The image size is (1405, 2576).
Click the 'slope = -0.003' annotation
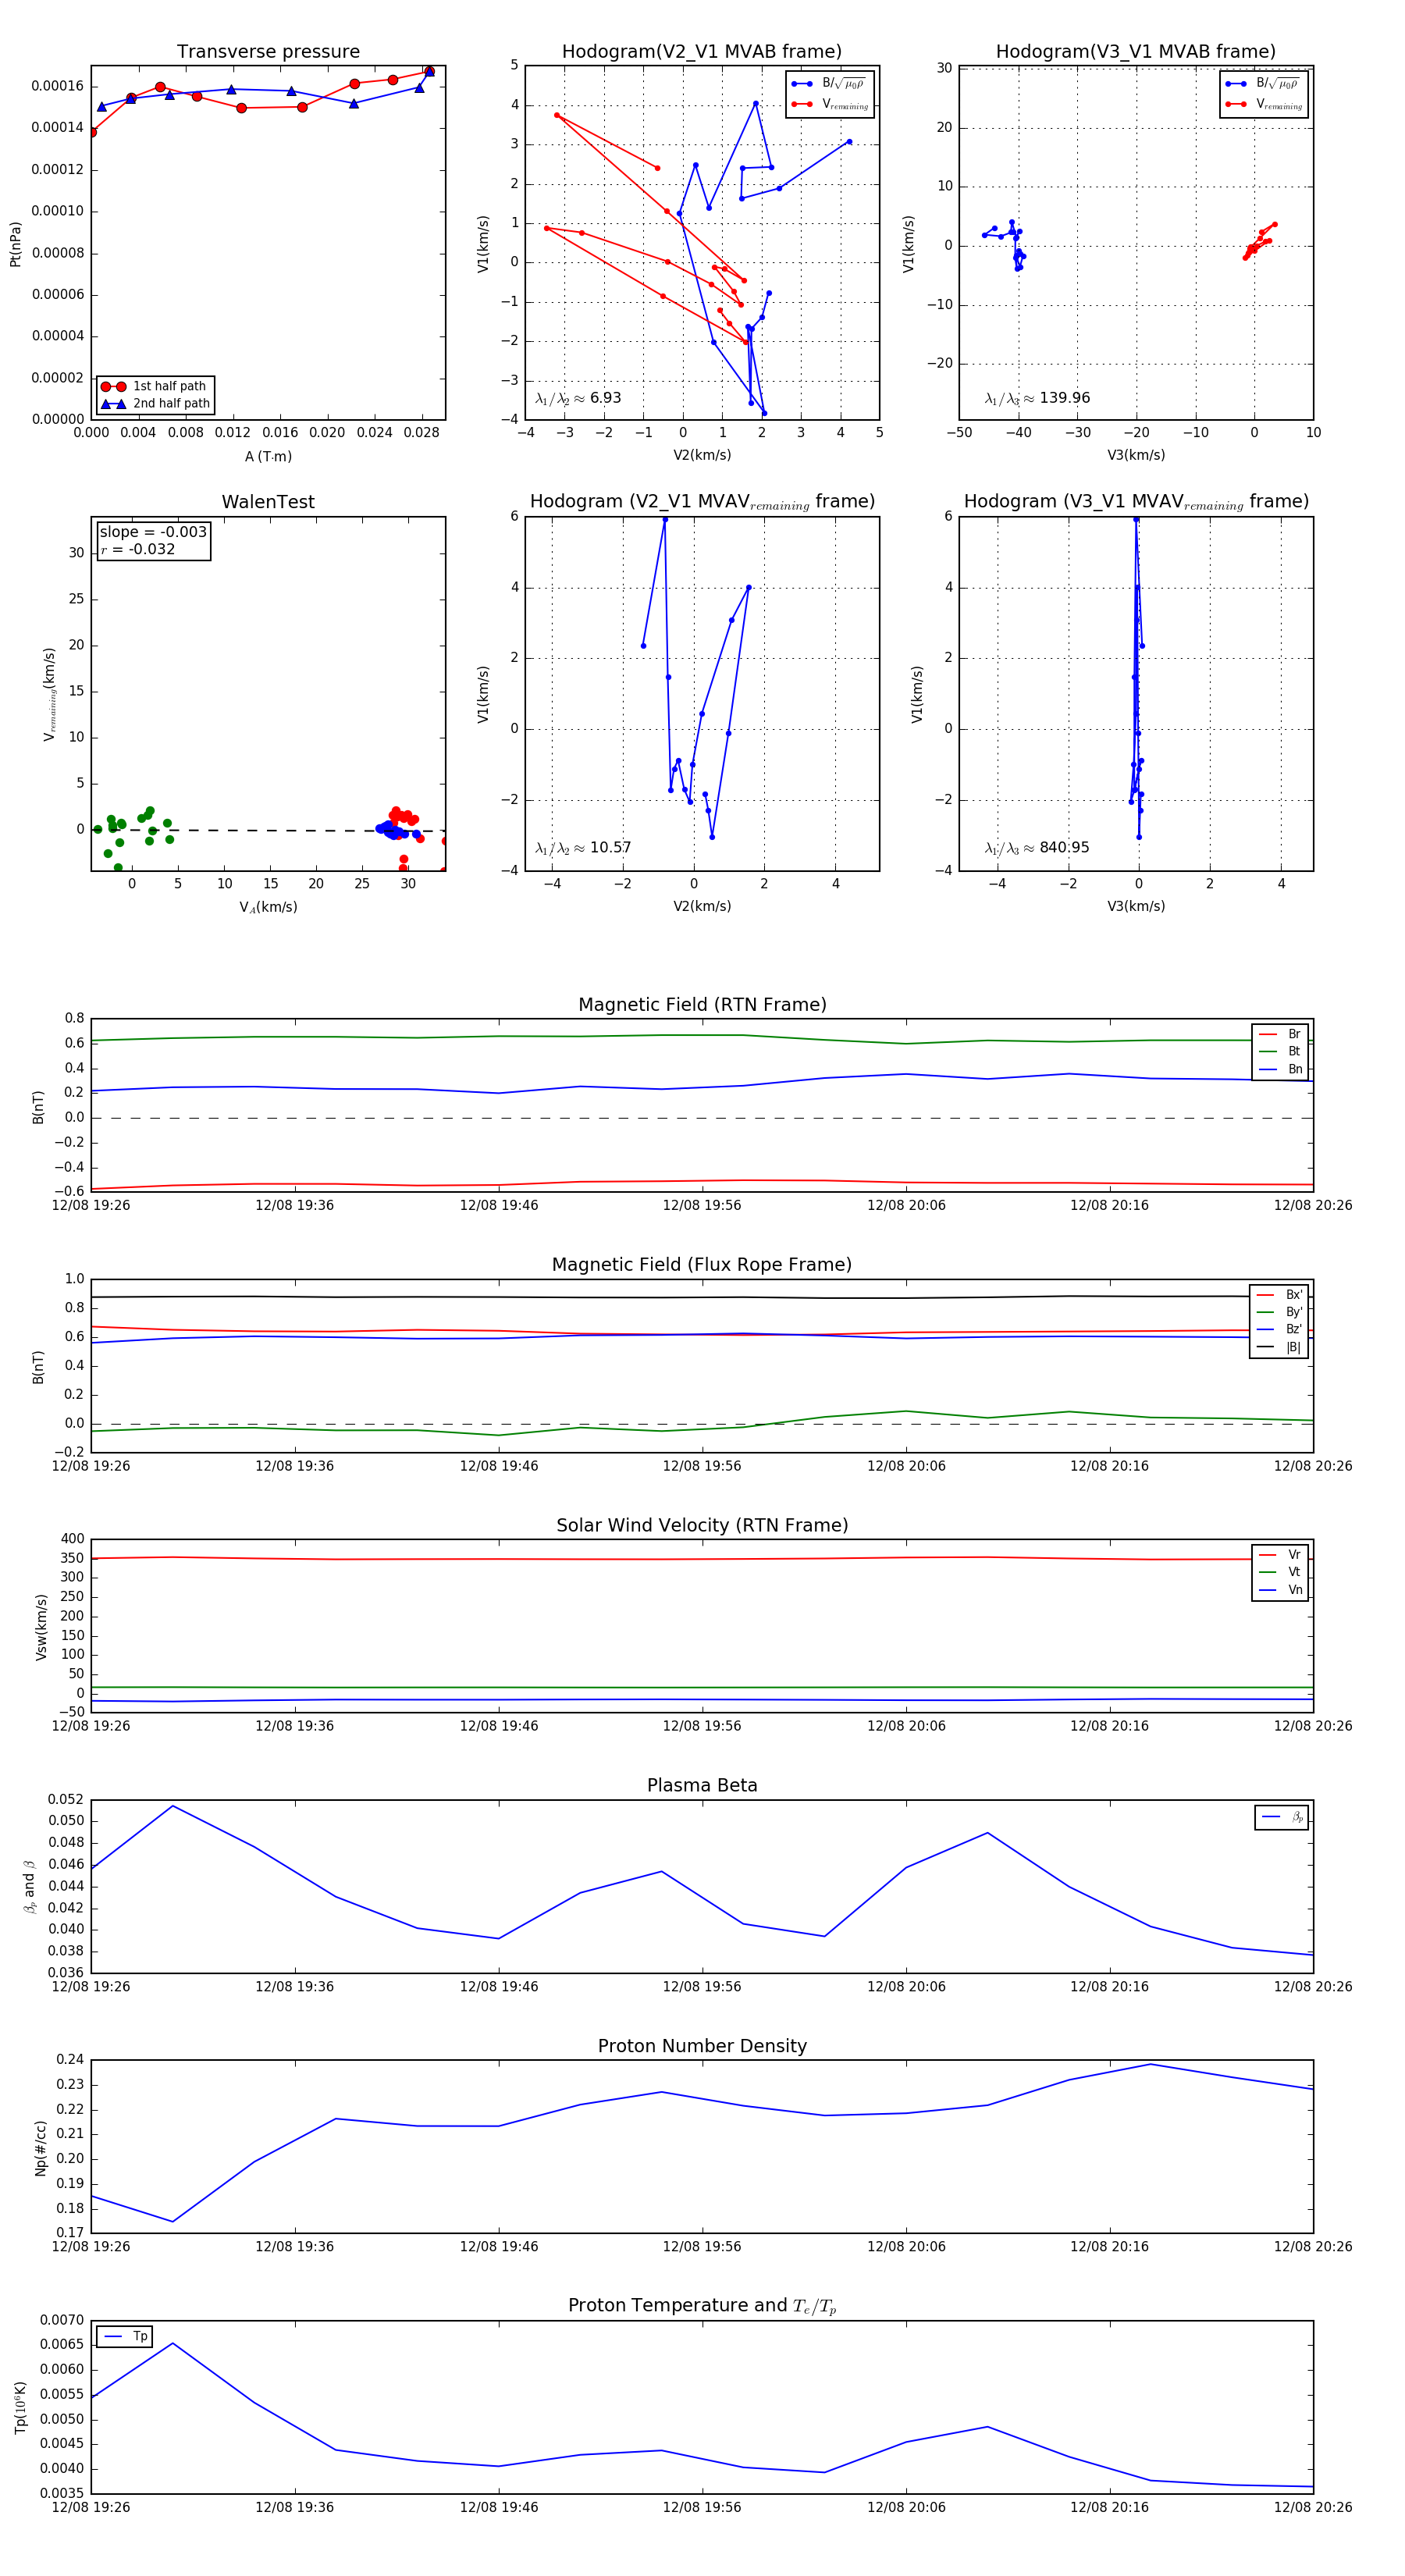pos(153,532)
